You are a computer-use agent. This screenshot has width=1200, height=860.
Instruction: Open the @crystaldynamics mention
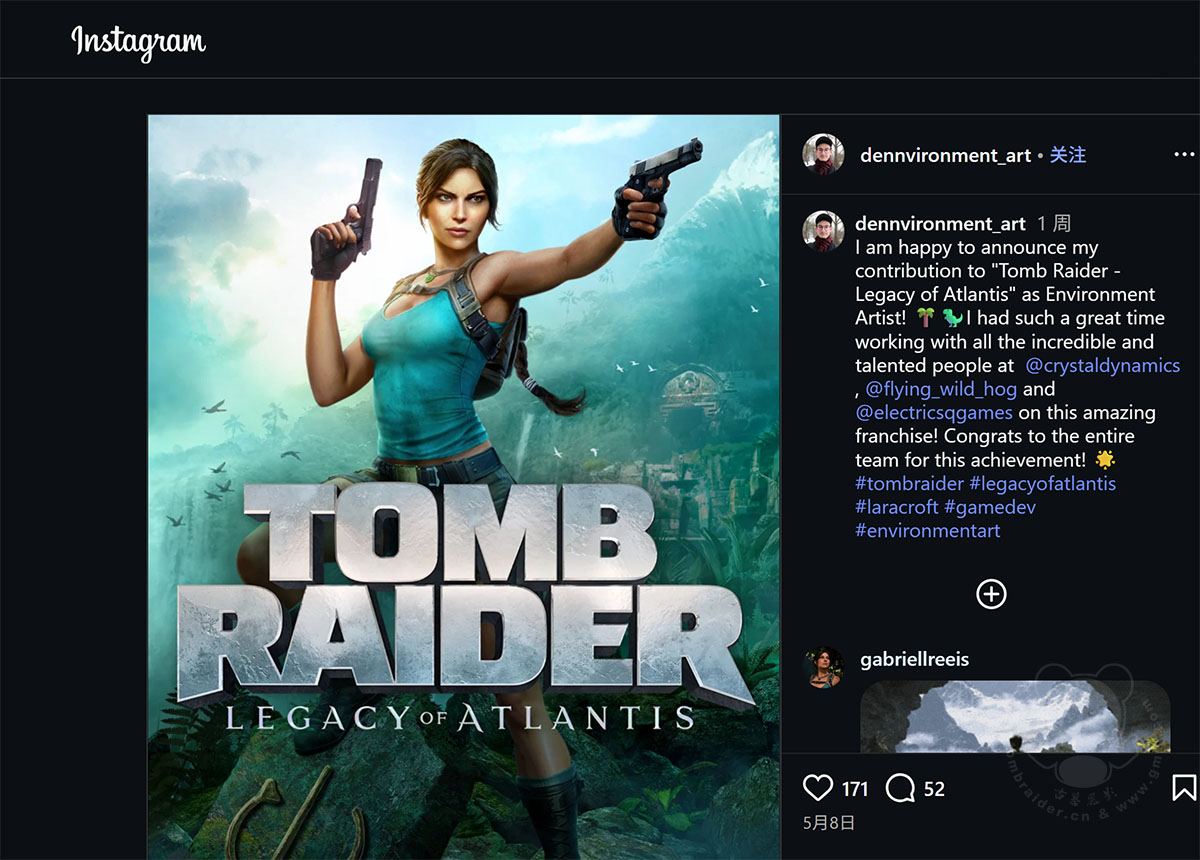pos(1103,365)
